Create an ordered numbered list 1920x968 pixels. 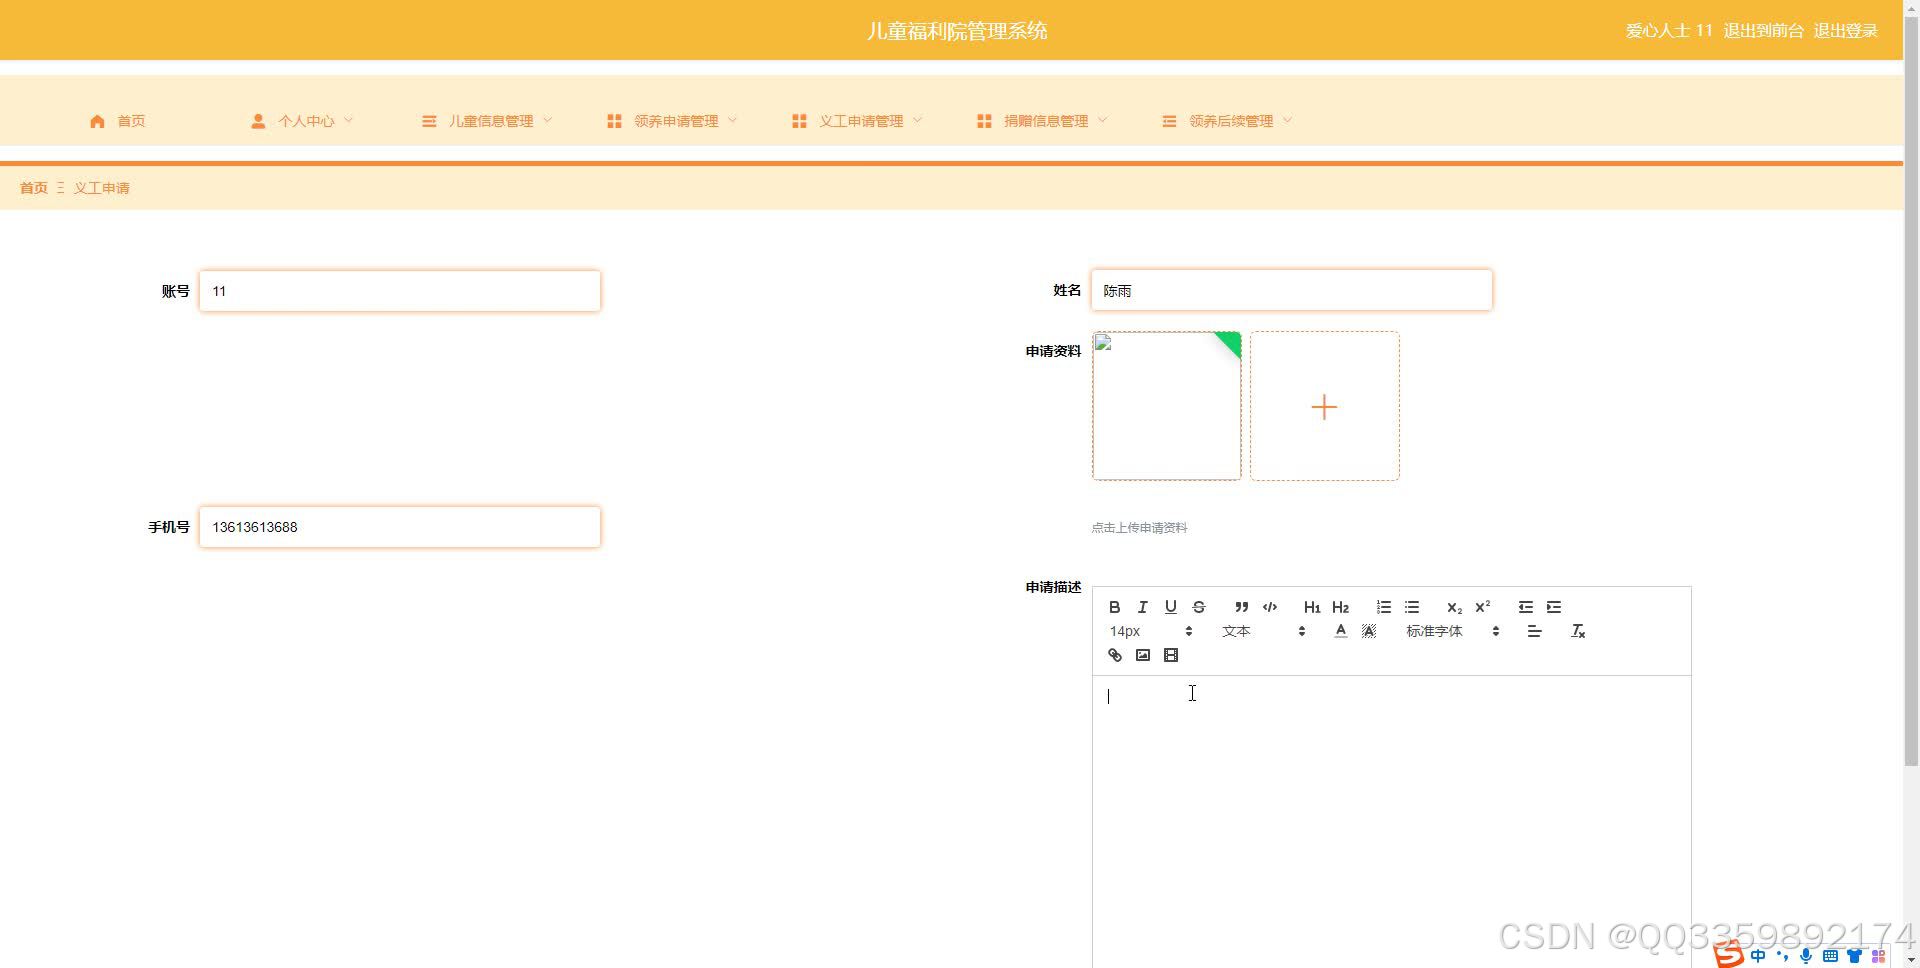pos(1384,607)
